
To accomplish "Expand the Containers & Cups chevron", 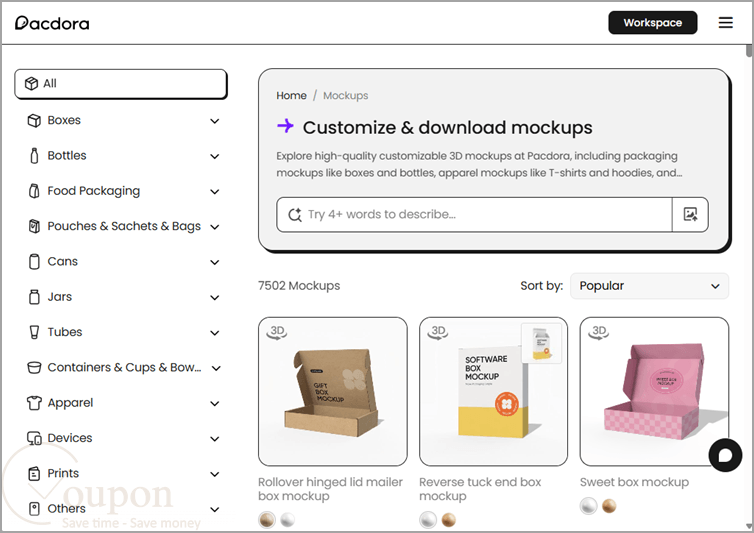I will coord(216,368).
